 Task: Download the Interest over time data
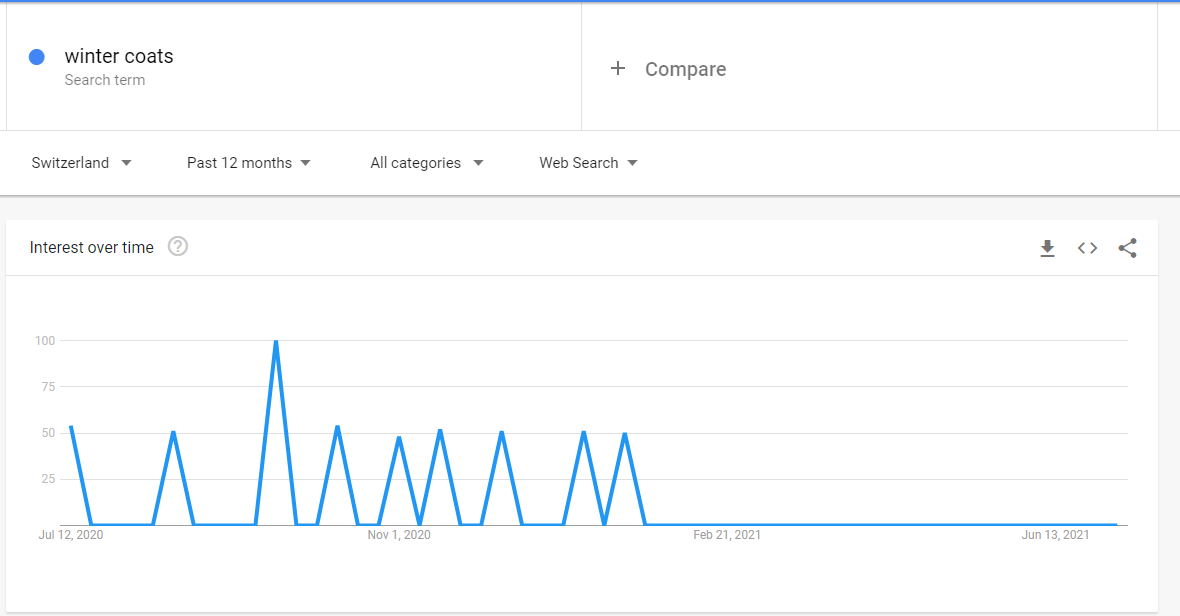click(1047, 248)
